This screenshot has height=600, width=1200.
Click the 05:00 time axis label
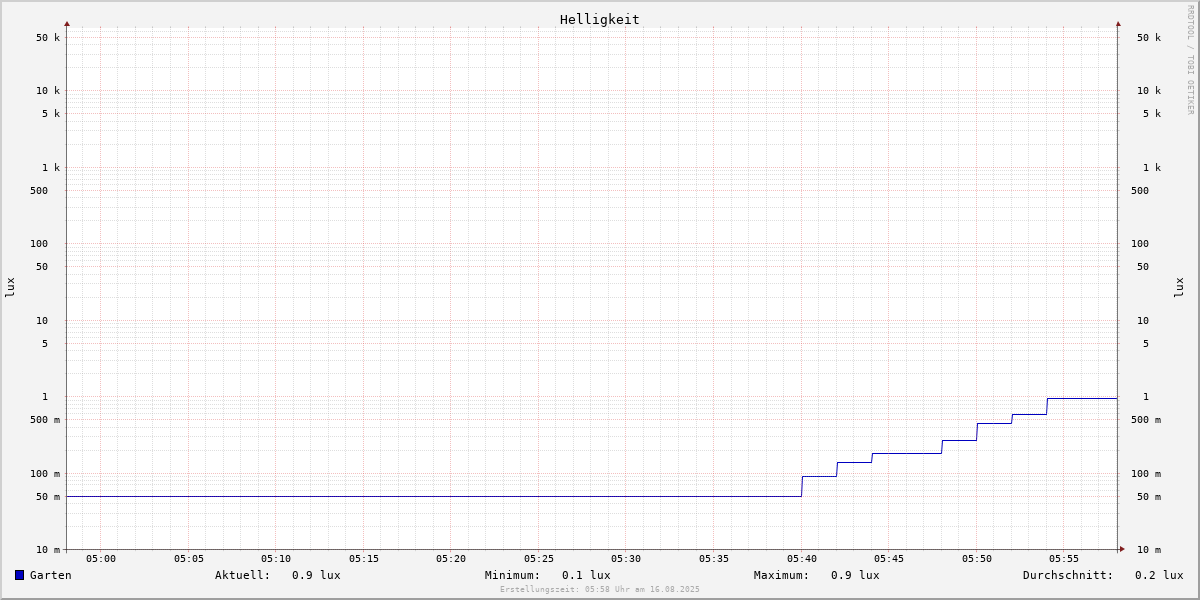[101, 559]
